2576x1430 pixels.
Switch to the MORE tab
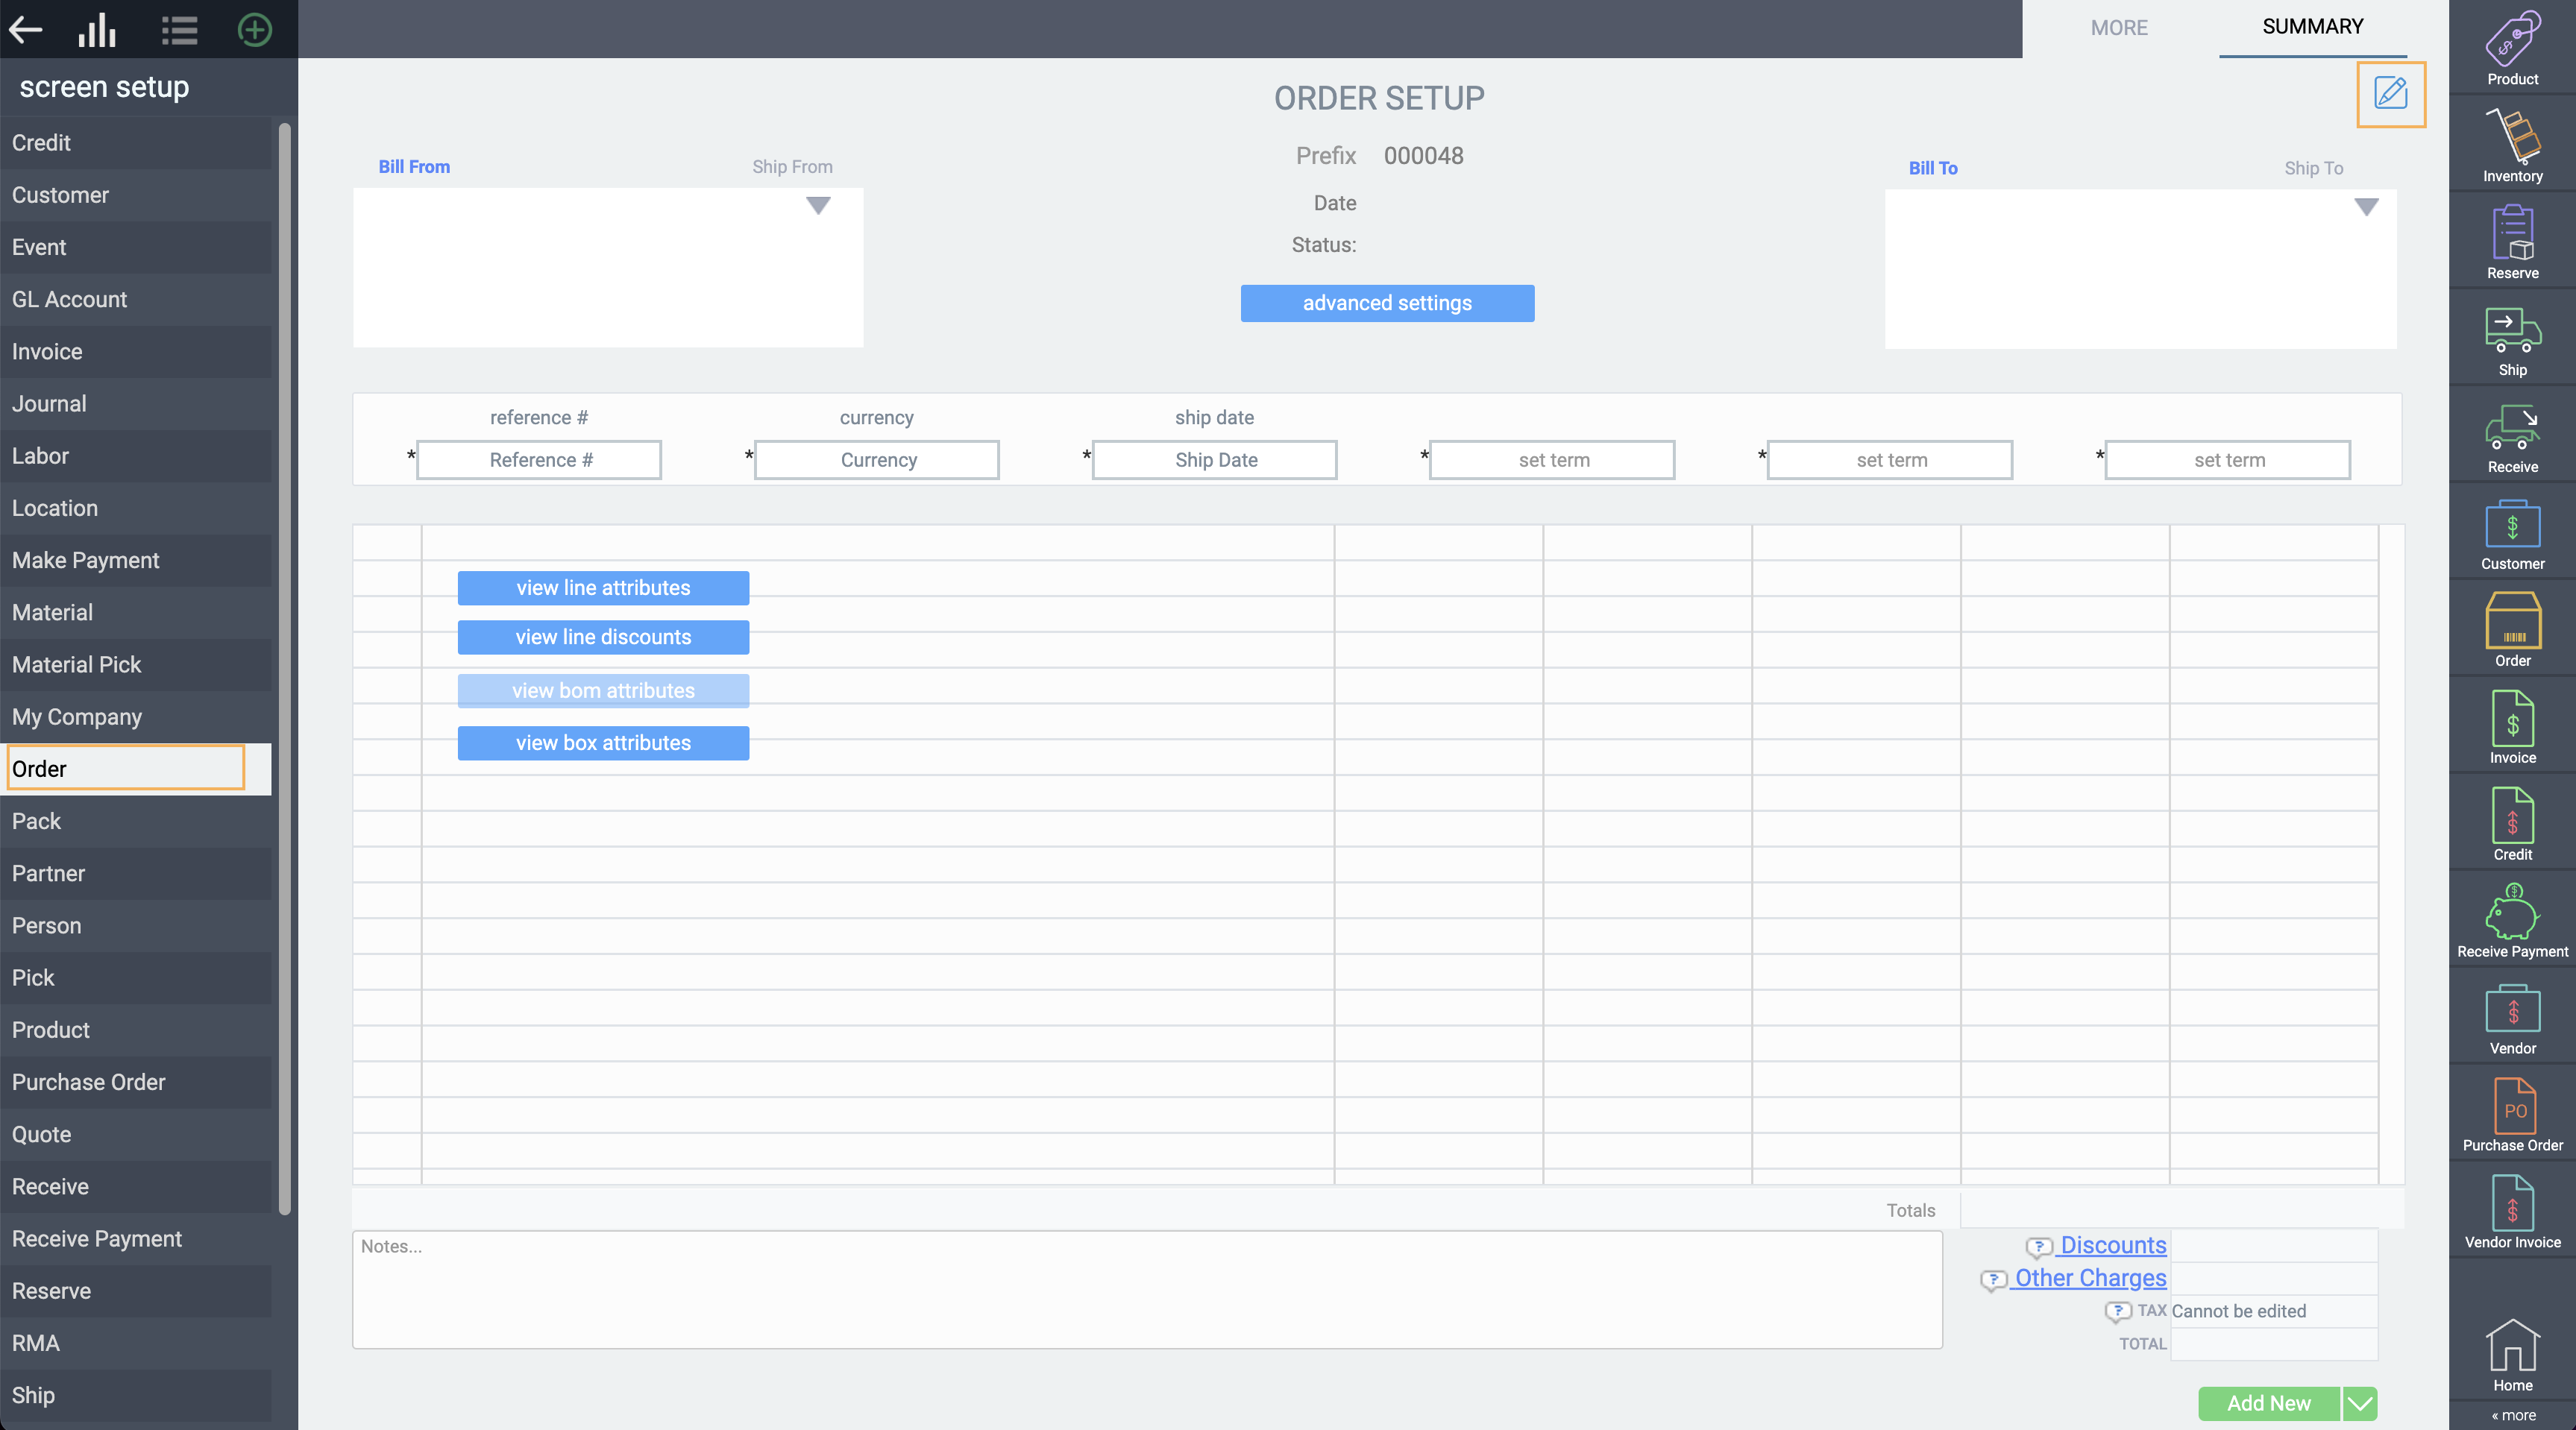tap(2118, 28)
